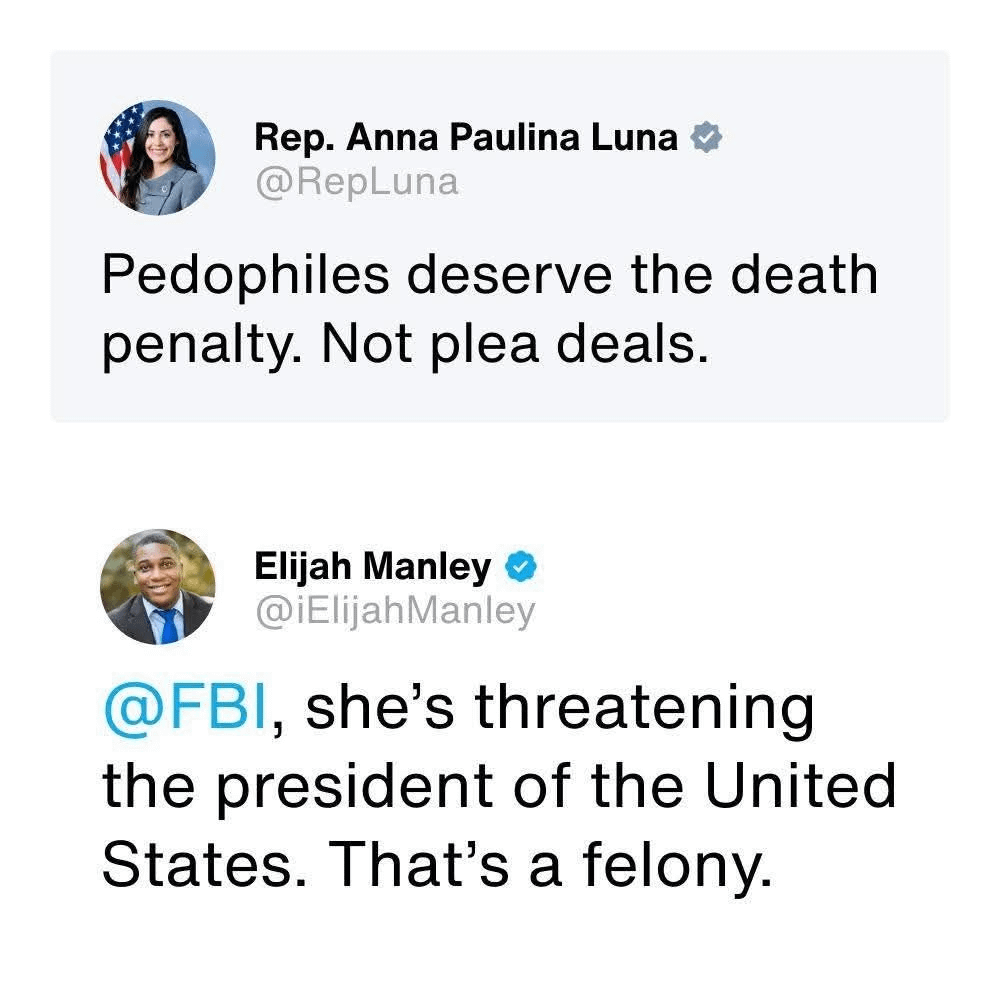The width and height of the screenshot is (1000, 1000).
Task: Click the gray verified badge beside Rep. Anna Paulina Luna
Action: [x=708, y=139]
